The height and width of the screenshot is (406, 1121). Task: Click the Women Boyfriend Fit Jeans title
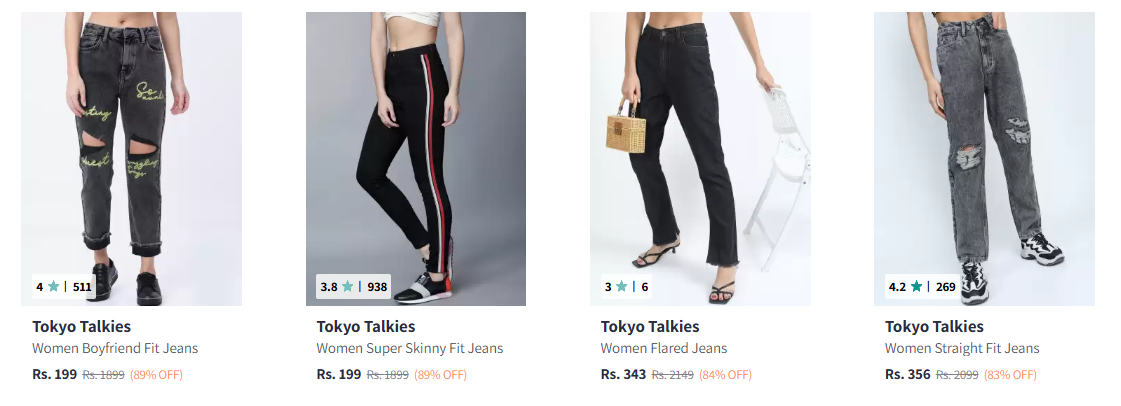(115, 349)
